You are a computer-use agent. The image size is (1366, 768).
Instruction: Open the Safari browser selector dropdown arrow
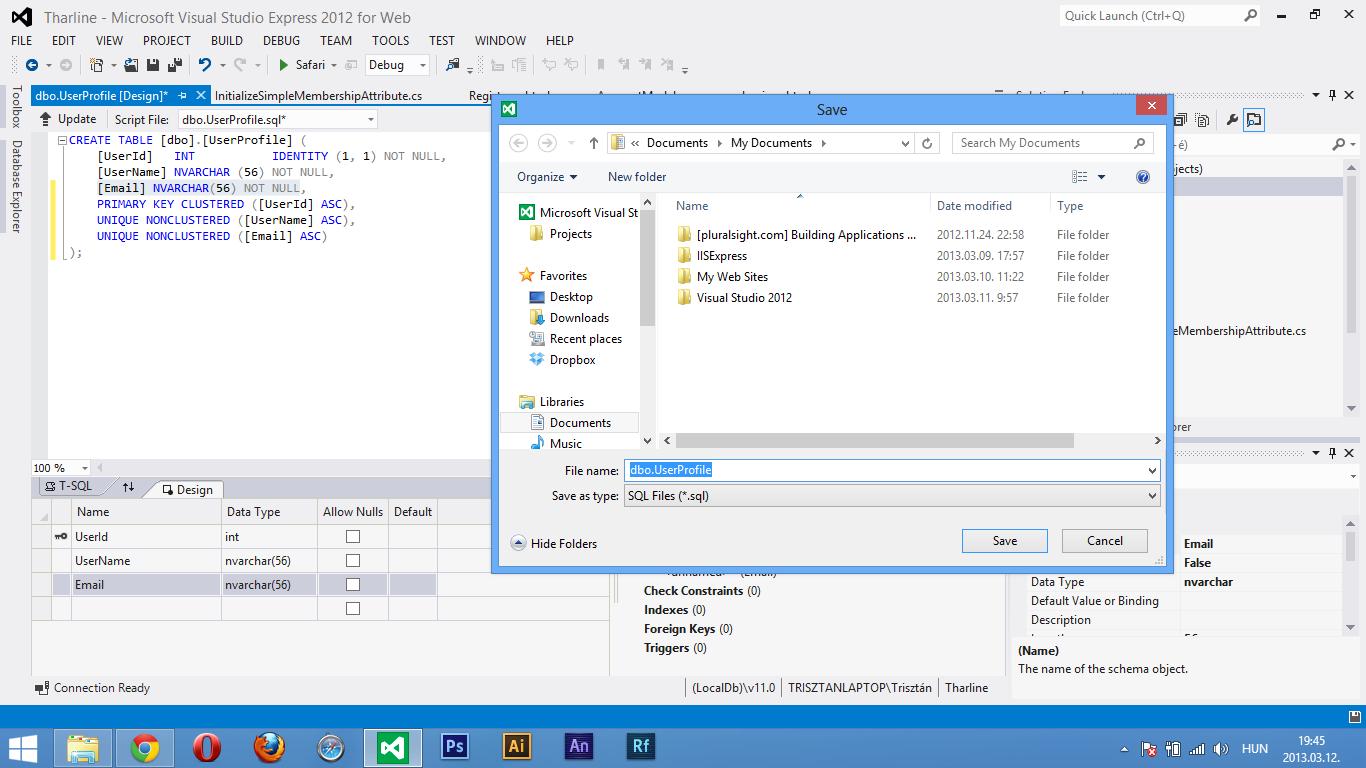click(x=334, y=65)
